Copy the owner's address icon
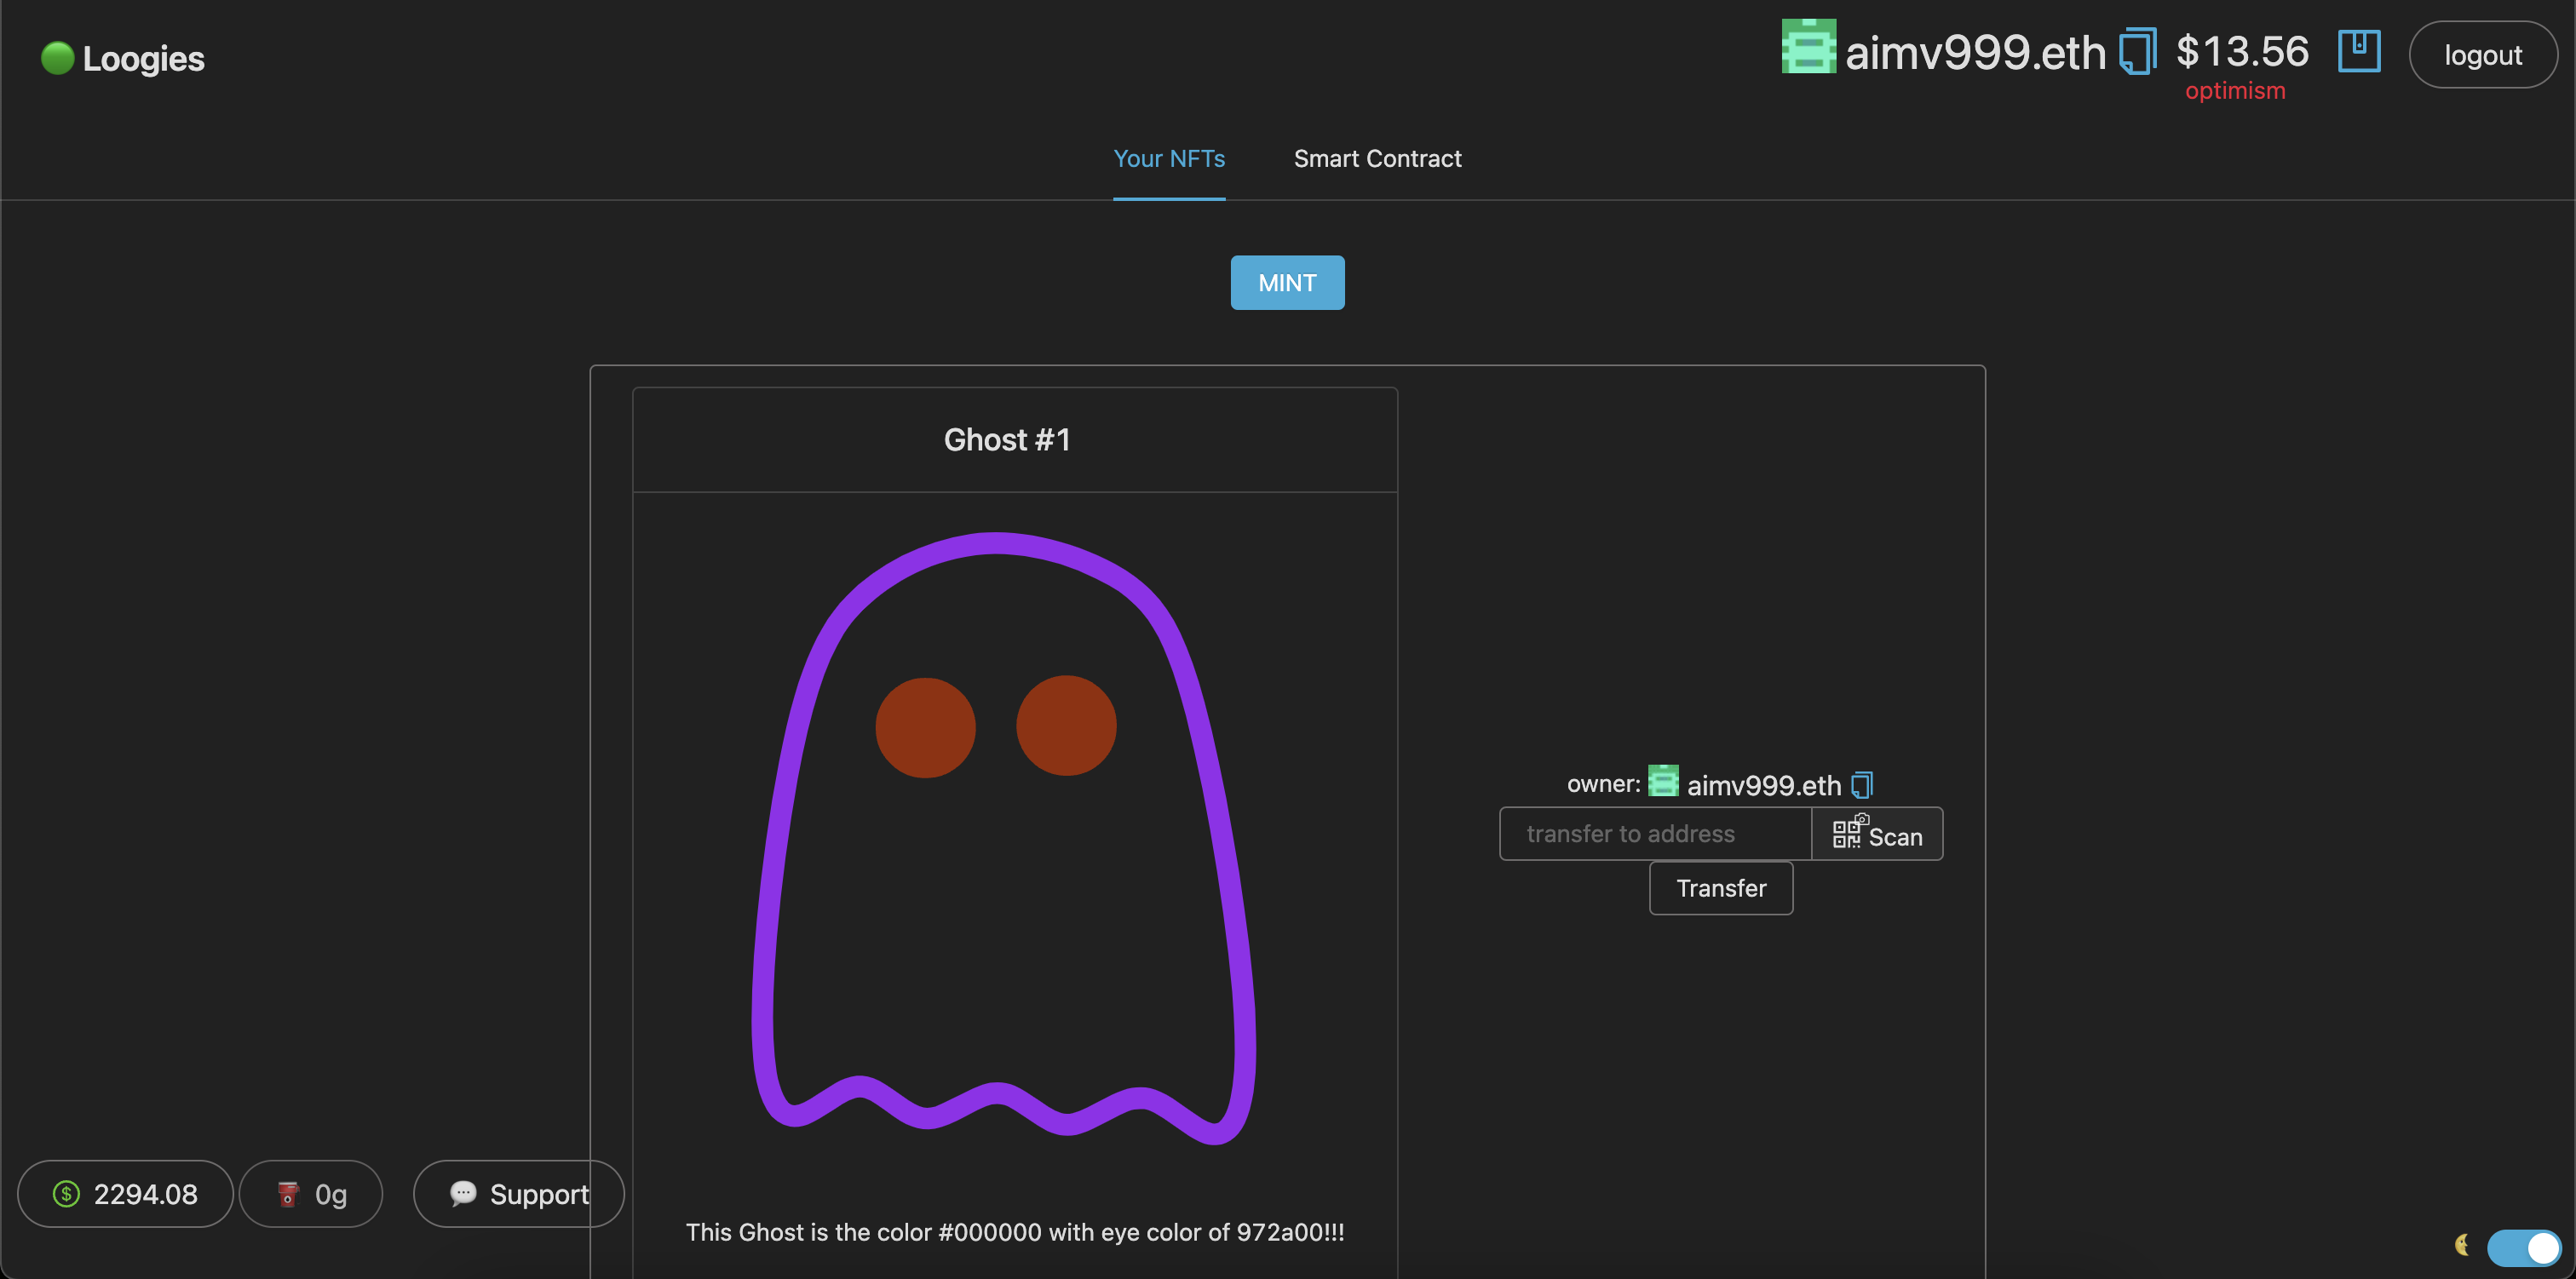 point(1861,785)
